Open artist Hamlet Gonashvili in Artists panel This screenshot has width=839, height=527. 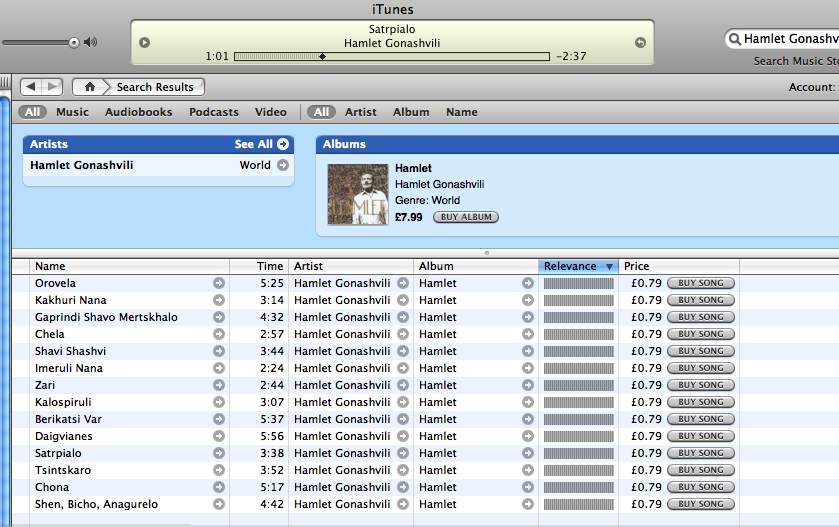click(x=82, y=165)
